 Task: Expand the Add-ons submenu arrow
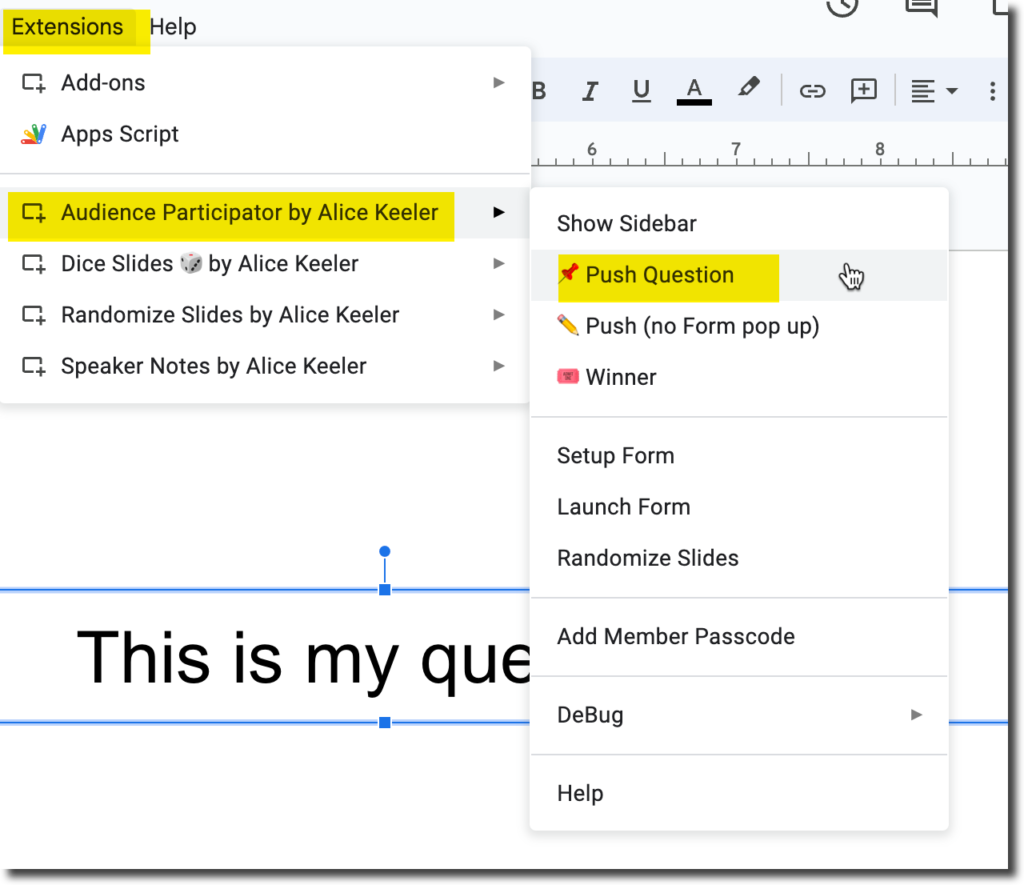(499, 83)
